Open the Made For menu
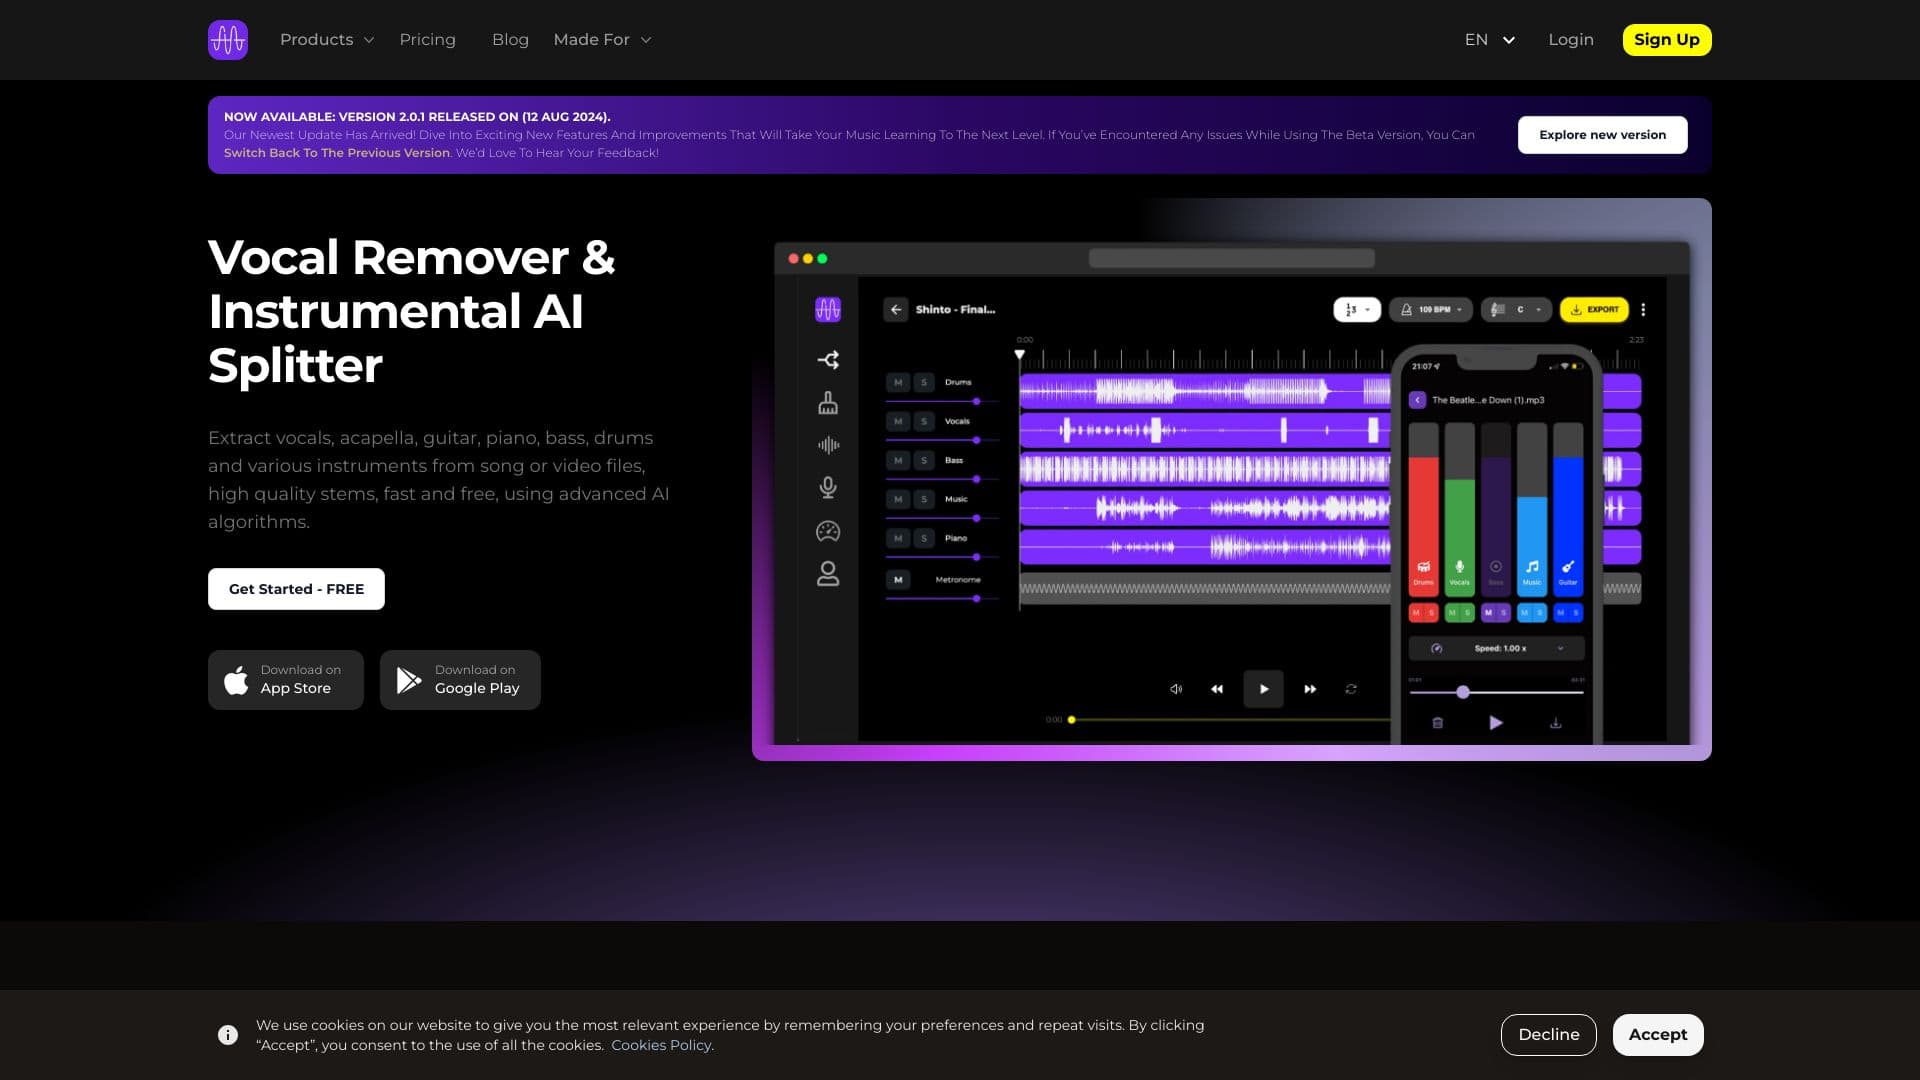 (602, 39)
